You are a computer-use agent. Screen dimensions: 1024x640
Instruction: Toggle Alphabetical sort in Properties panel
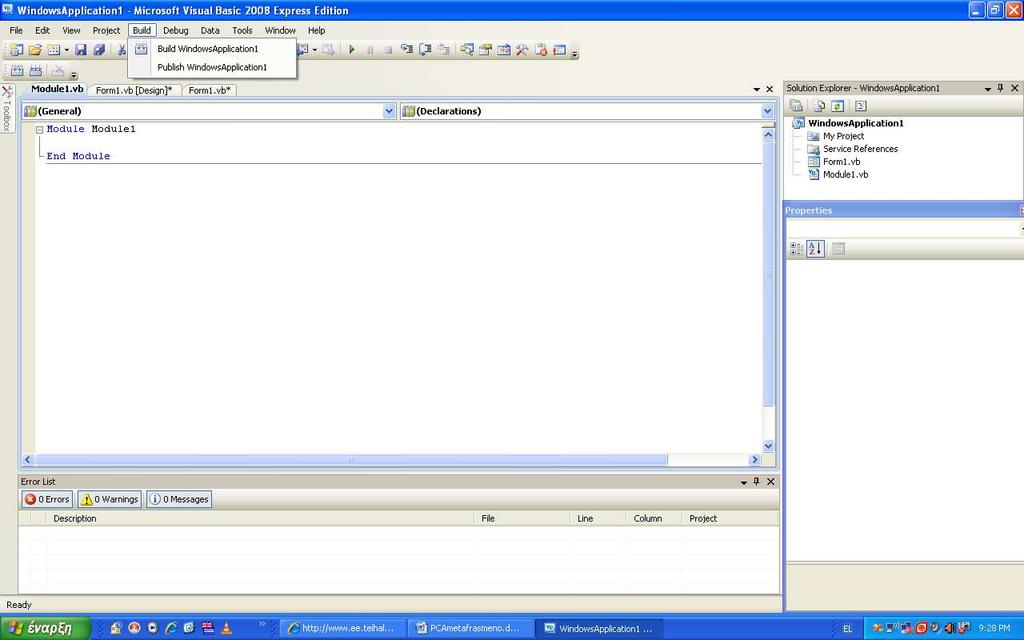point(815,249)
